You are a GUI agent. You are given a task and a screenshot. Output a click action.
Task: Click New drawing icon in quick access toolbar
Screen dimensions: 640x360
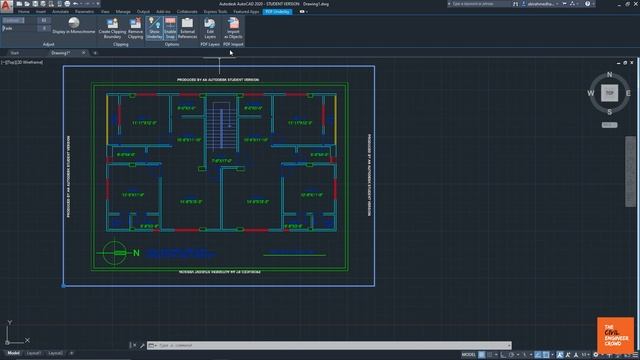[x=19, y=4]
